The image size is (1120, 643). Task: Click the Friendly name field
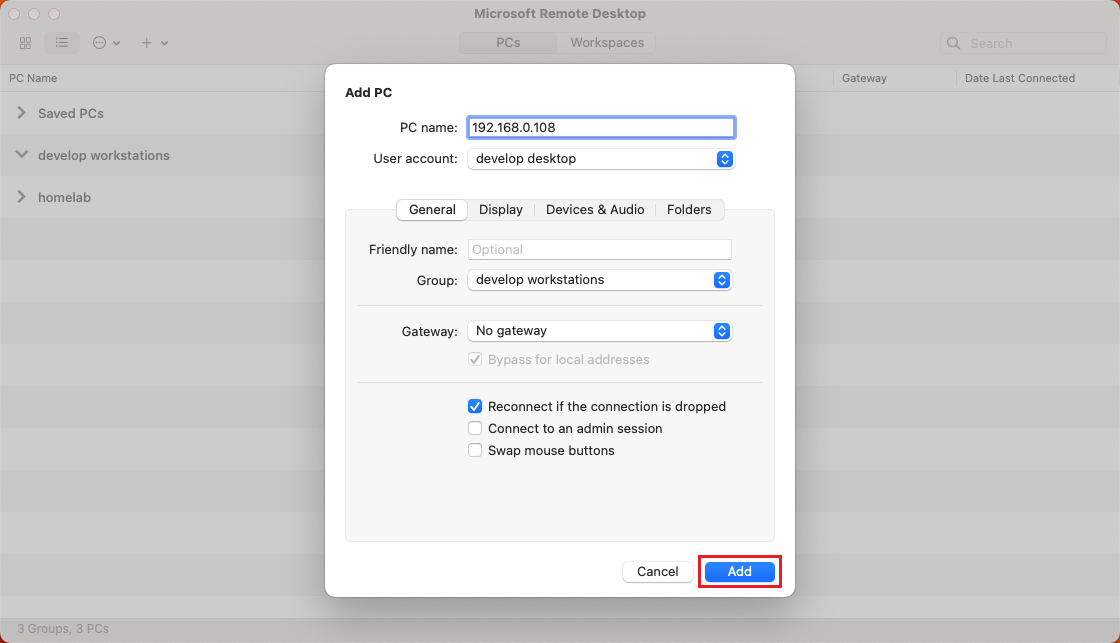coord(599,249)
